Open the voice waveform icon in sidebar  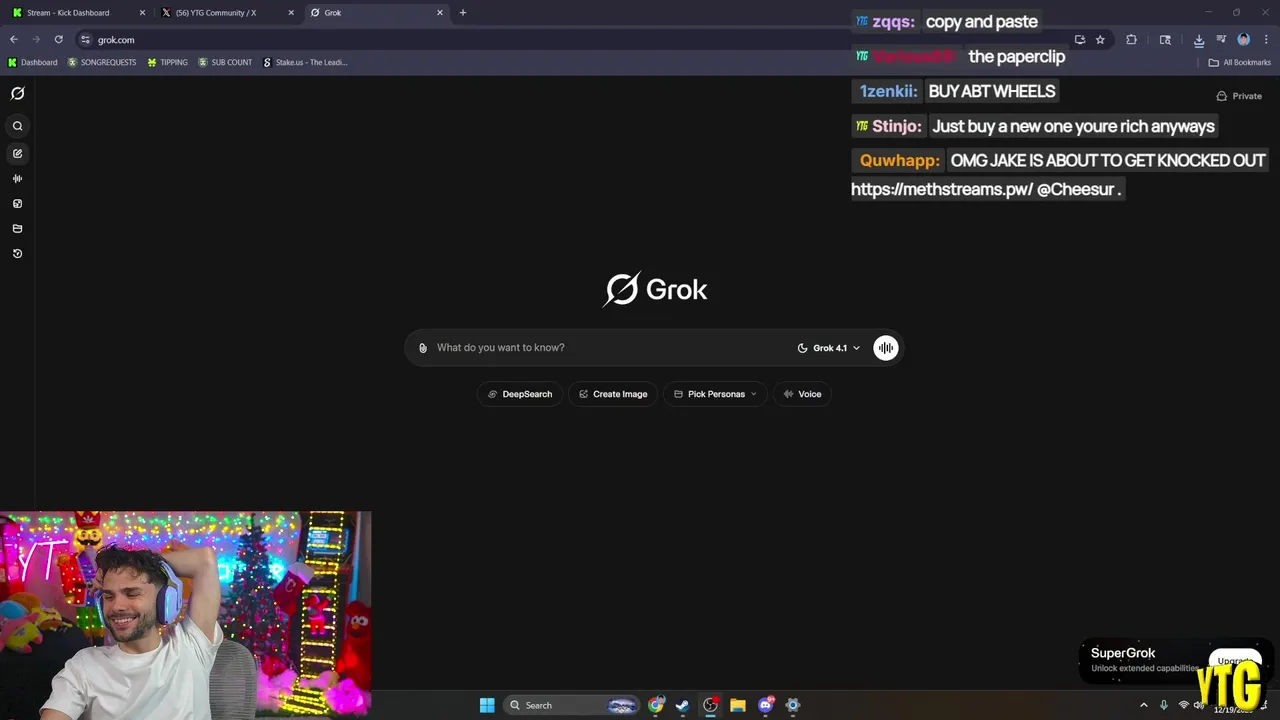17,179
